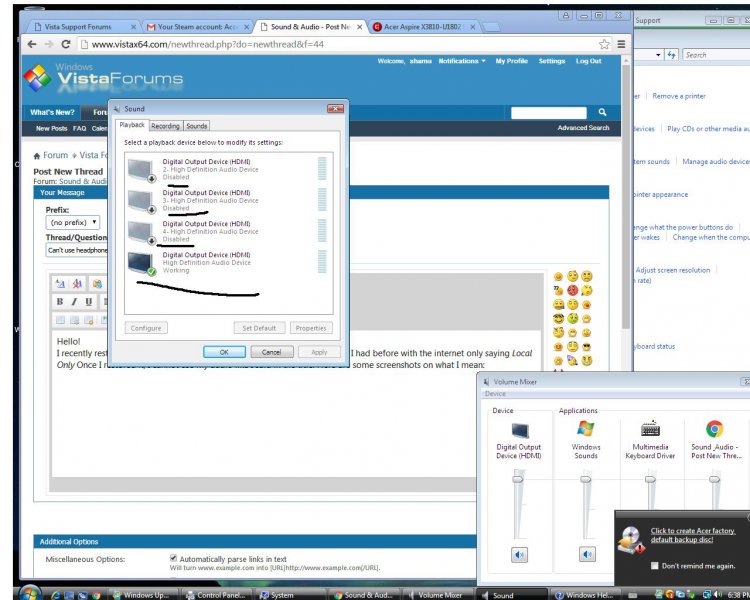Mute the Digital Output Device in Volume Mixer
Image resolution: width=750 pixels, height=600 pixels.
[519, 555]
